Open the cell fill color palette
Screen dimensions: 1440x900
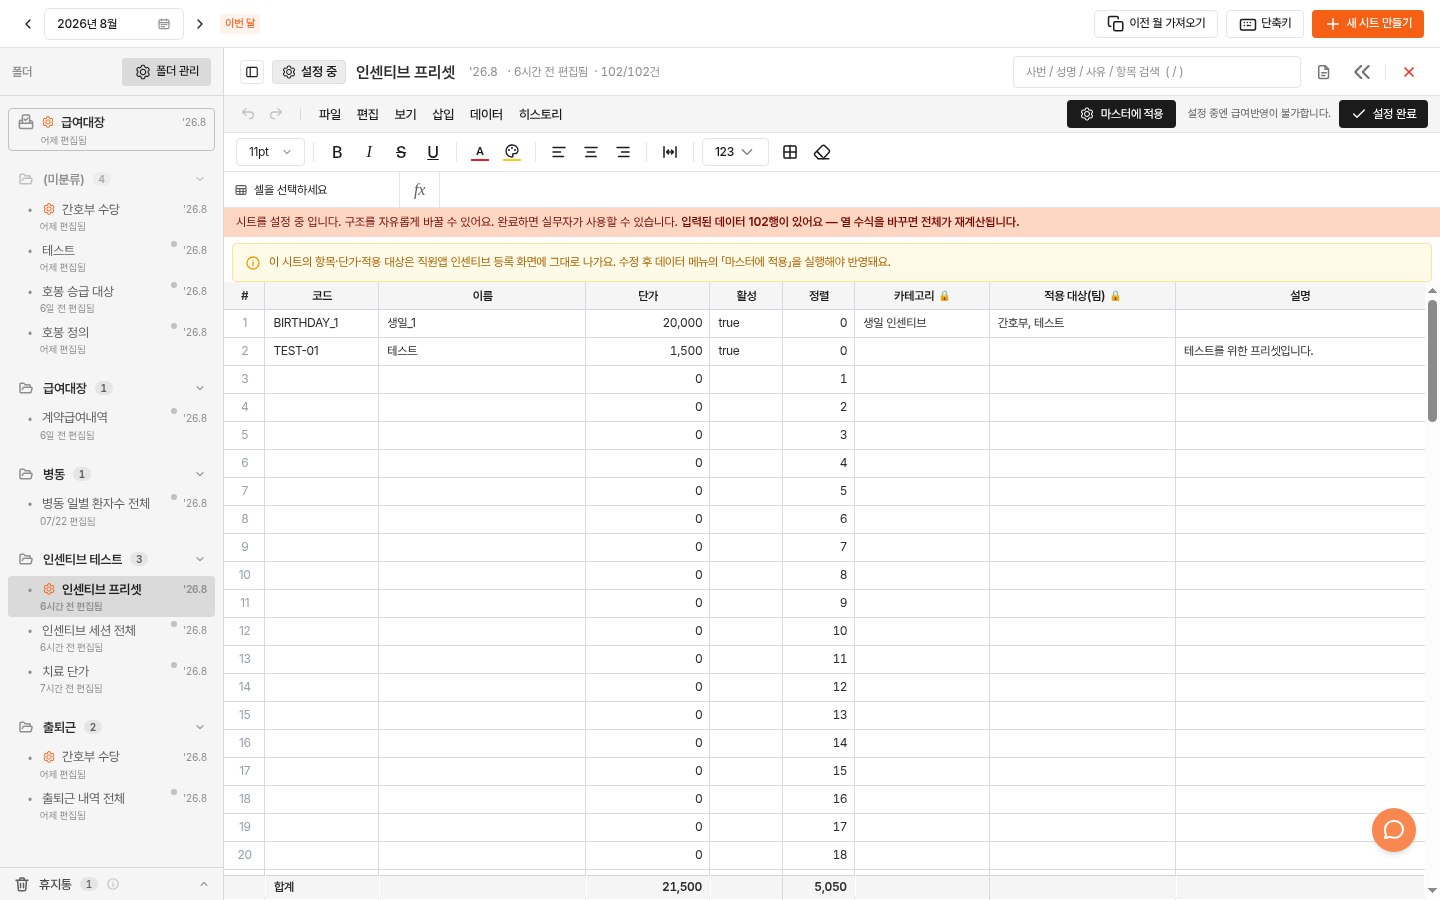(512, 152)
